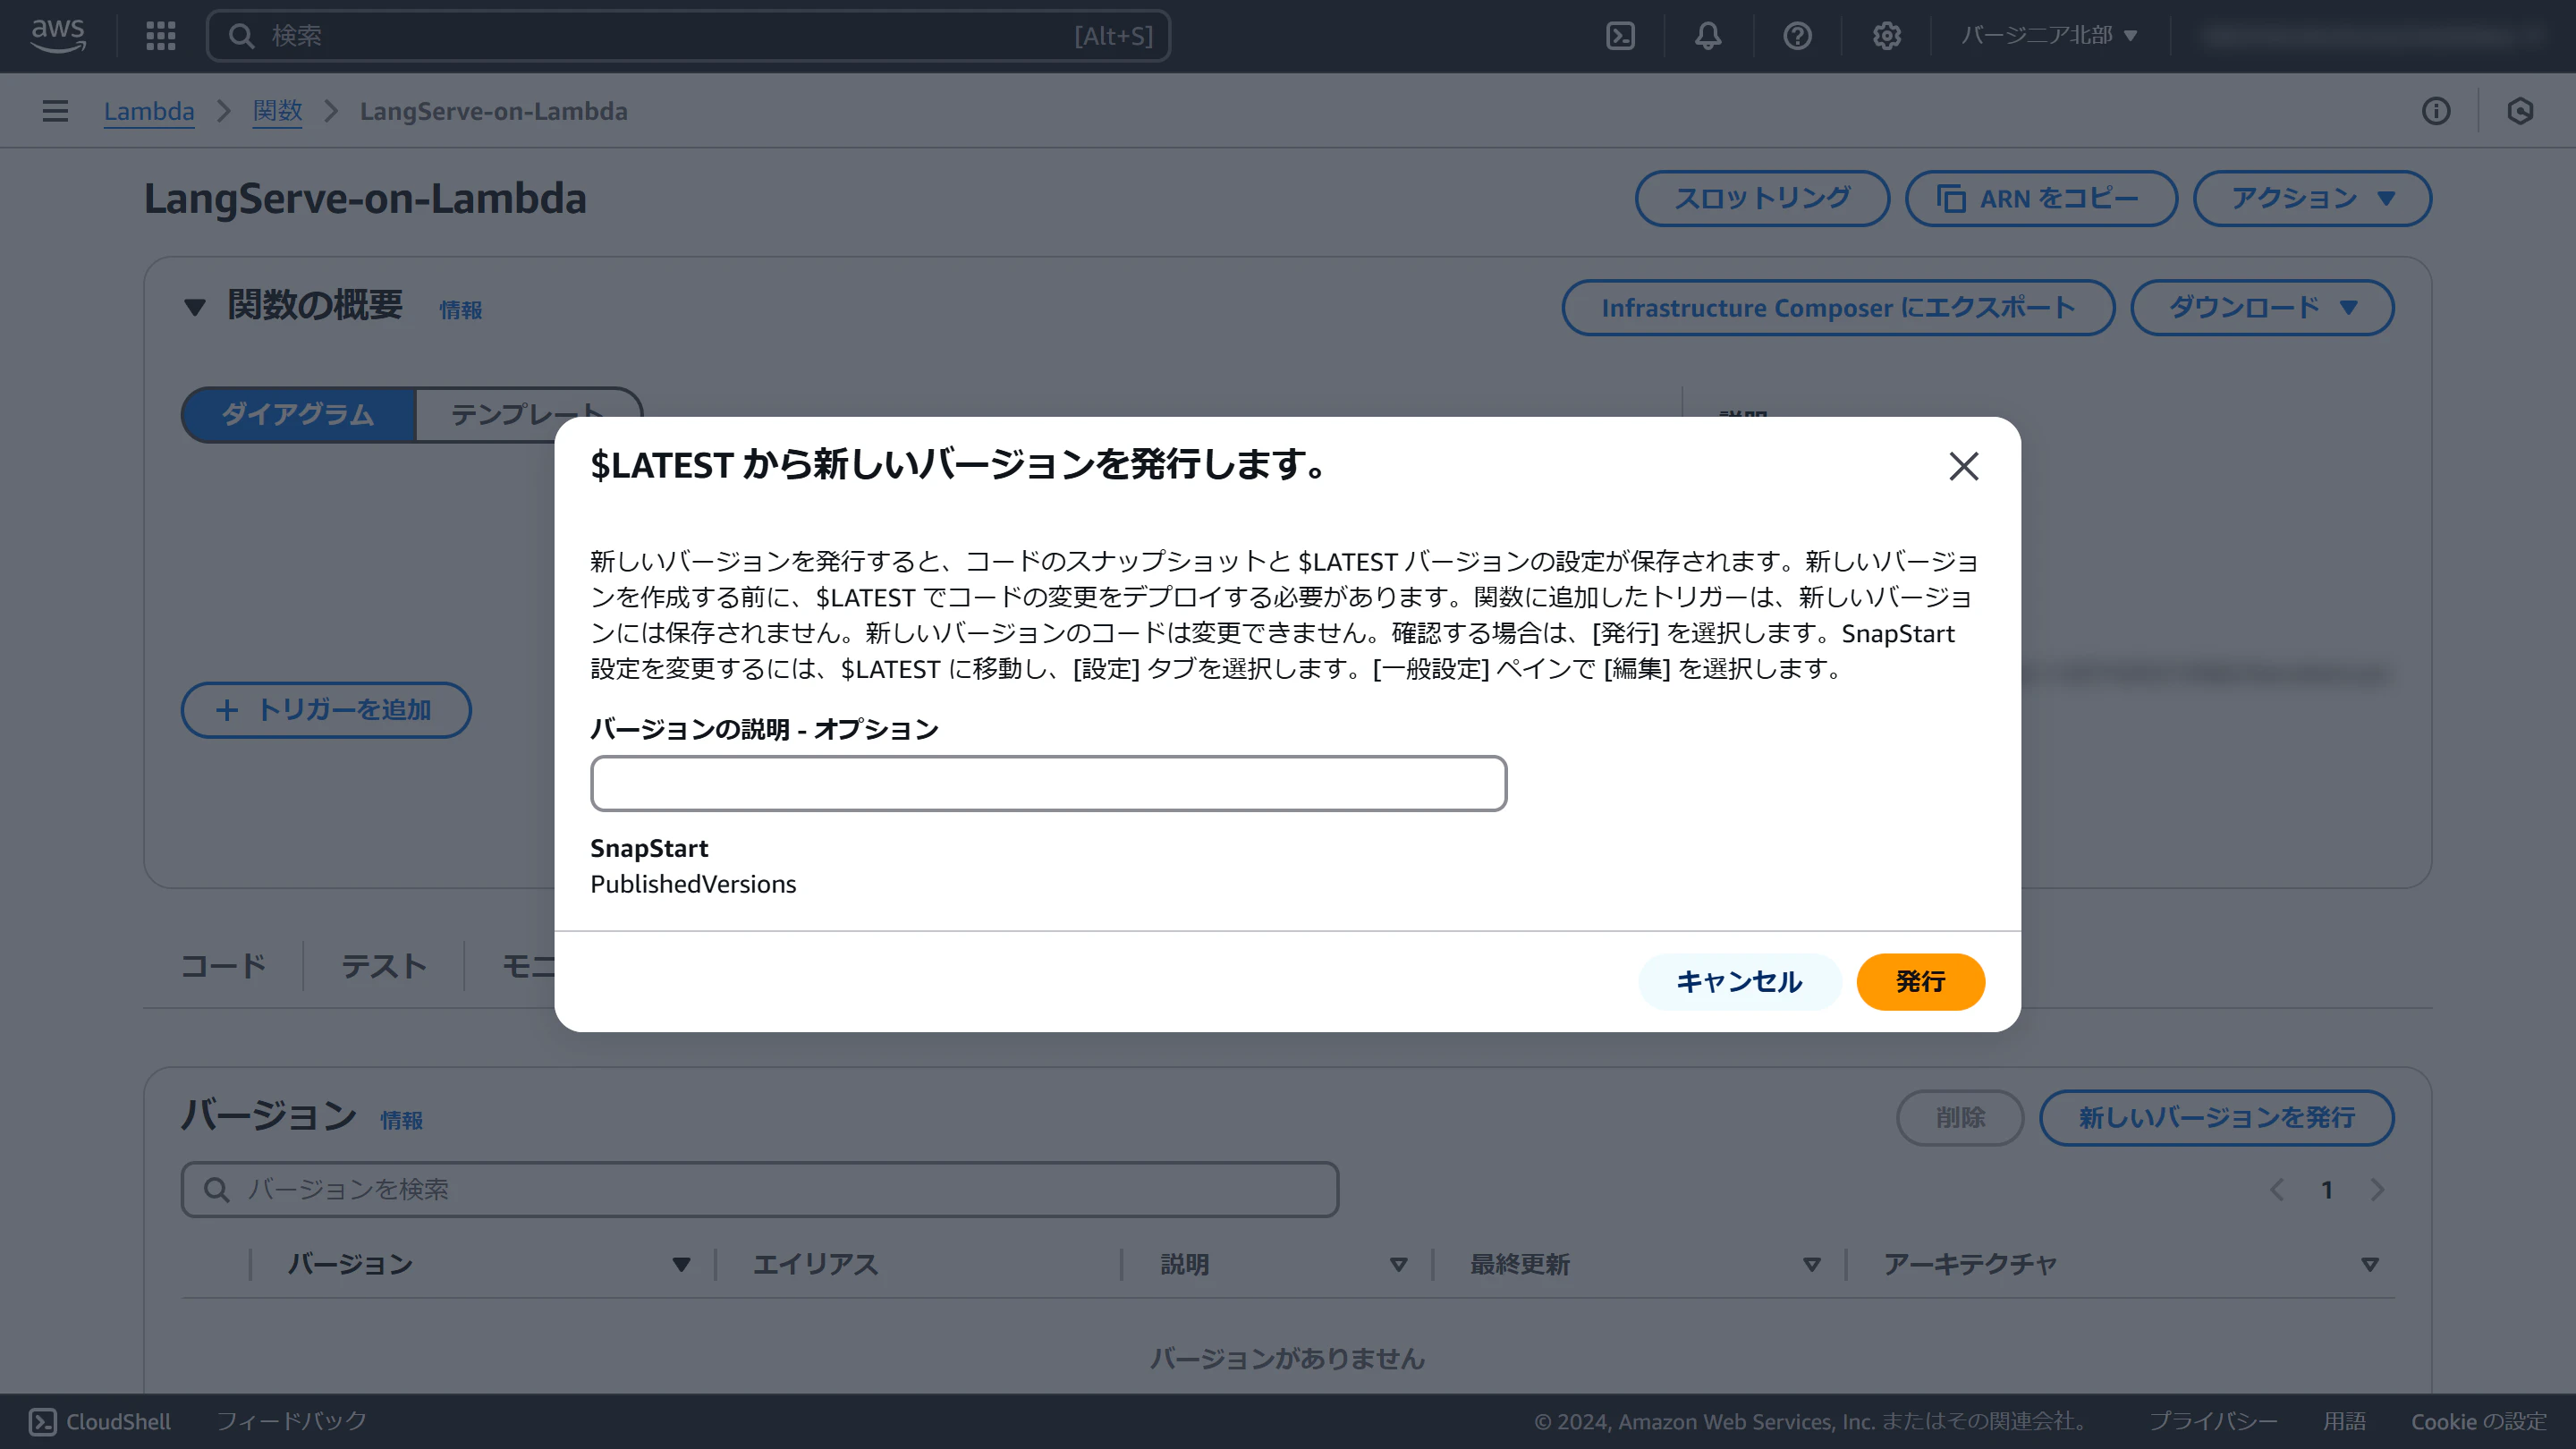Sort by the 説明 column
2576x1449 pixels.
click(1398, 1265)
